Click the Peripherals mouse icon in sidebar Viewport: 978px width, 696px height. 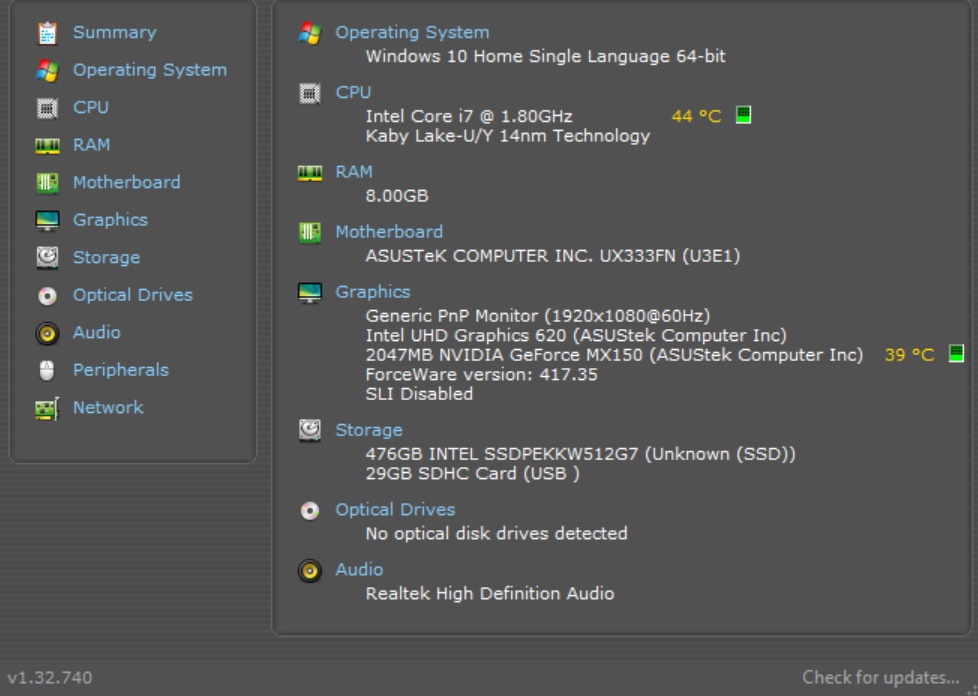(47, 371)
